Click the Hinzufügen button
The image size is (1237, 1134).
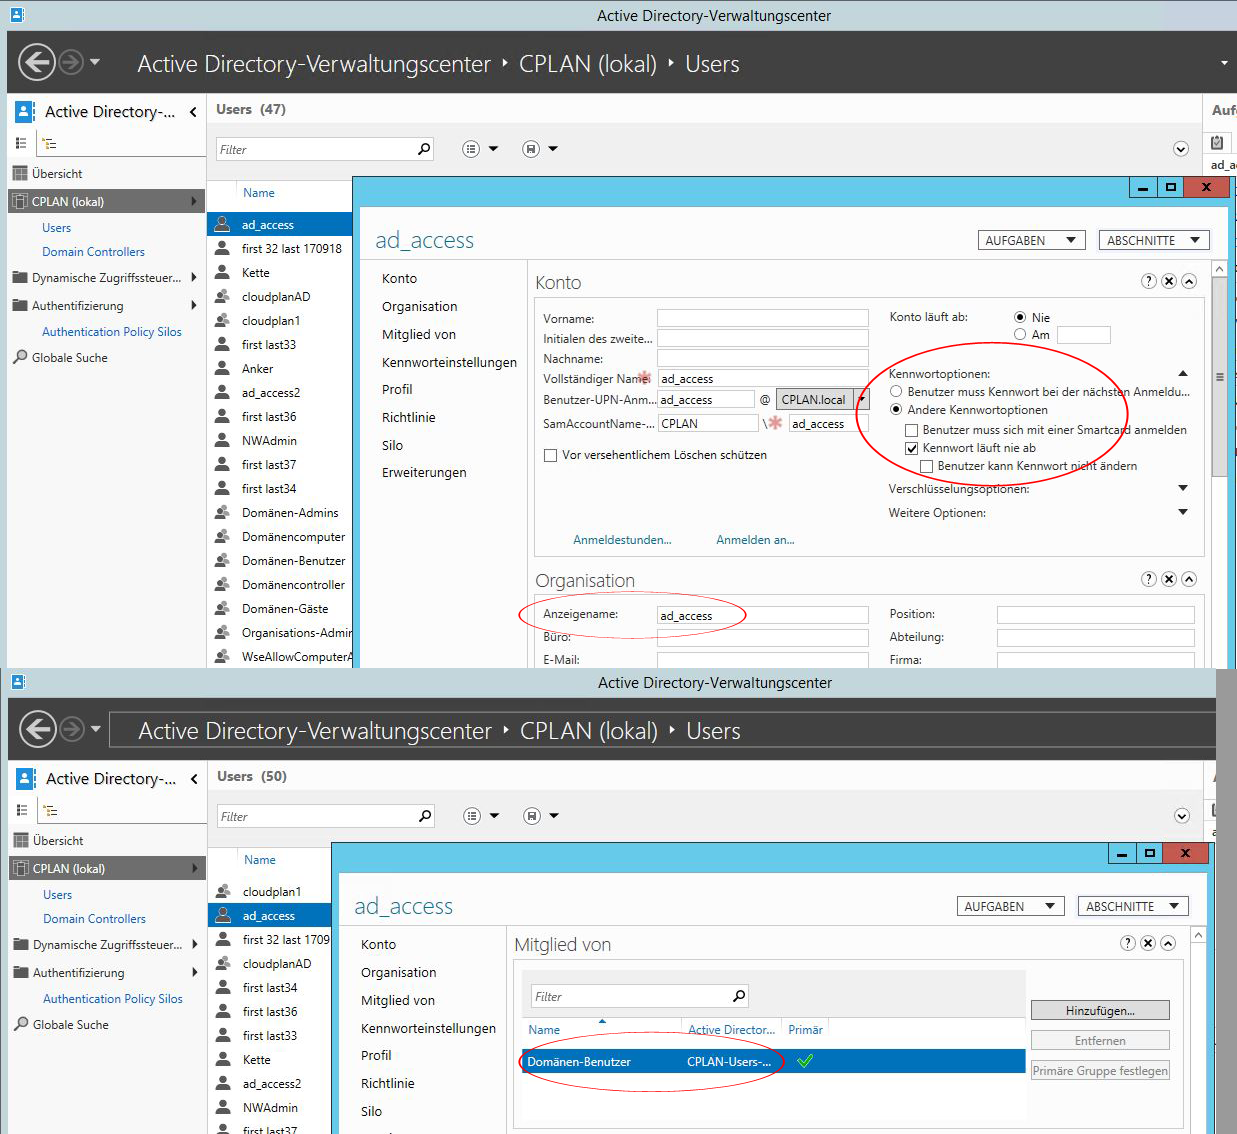coord(1099,1010)
